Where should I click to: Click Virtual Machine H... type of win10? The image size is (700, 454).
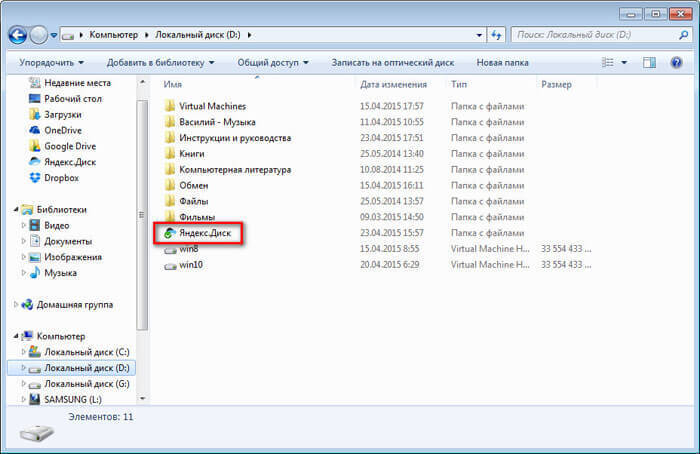tap(490, 265)
